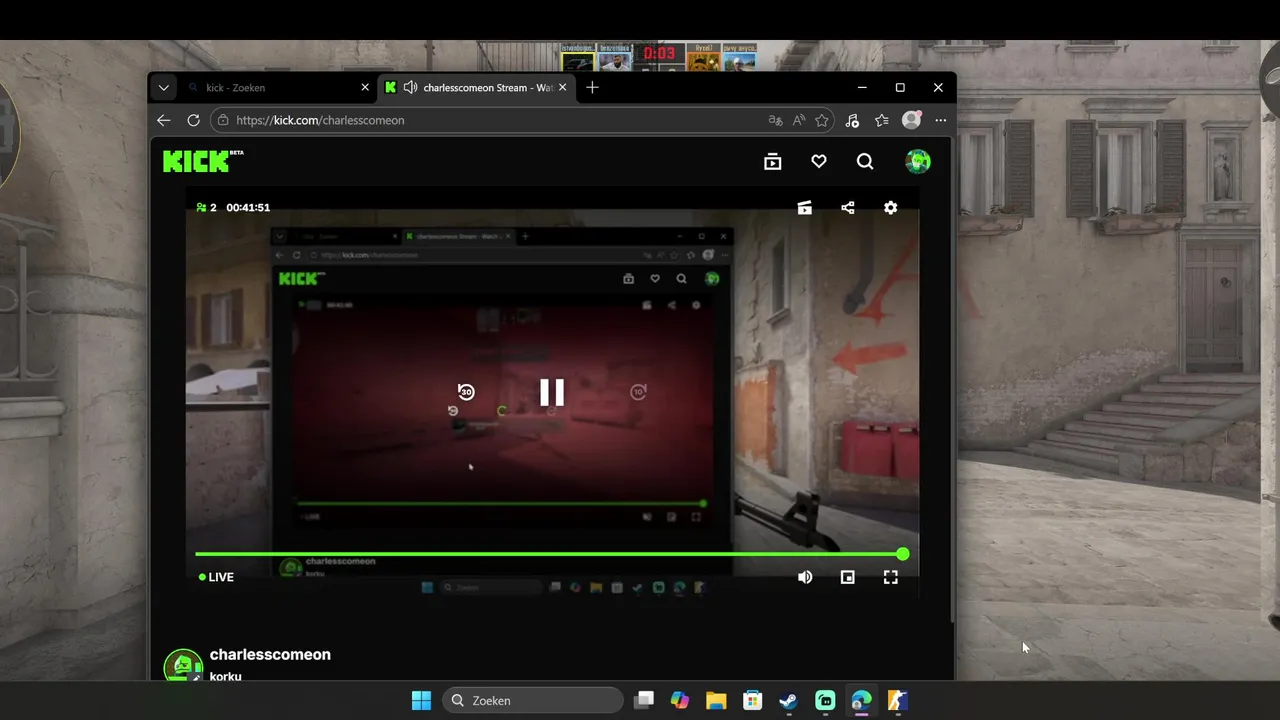This screenshot has width=1280, height=720.
Task: Open File Explorer from taskbar
Action: (716, 701)
